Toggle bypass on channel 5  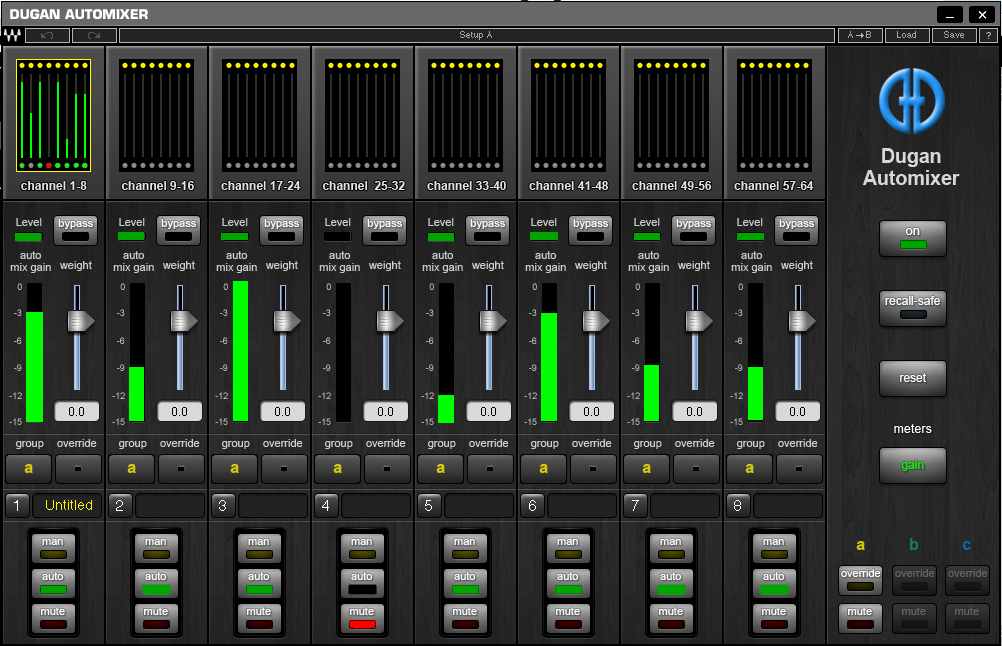point(488,230)
